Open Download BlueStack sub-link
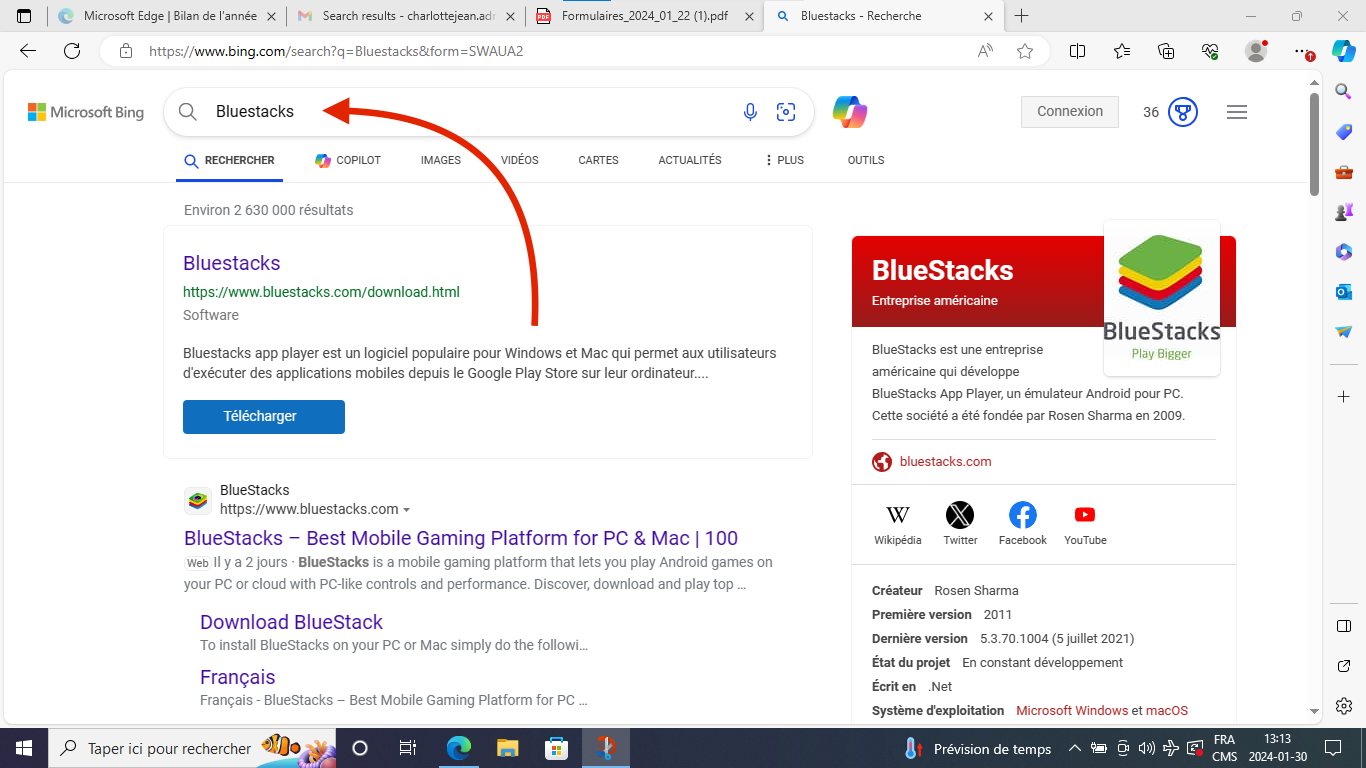This screenshot has width=1366, height=768. (x=291, y=622)
